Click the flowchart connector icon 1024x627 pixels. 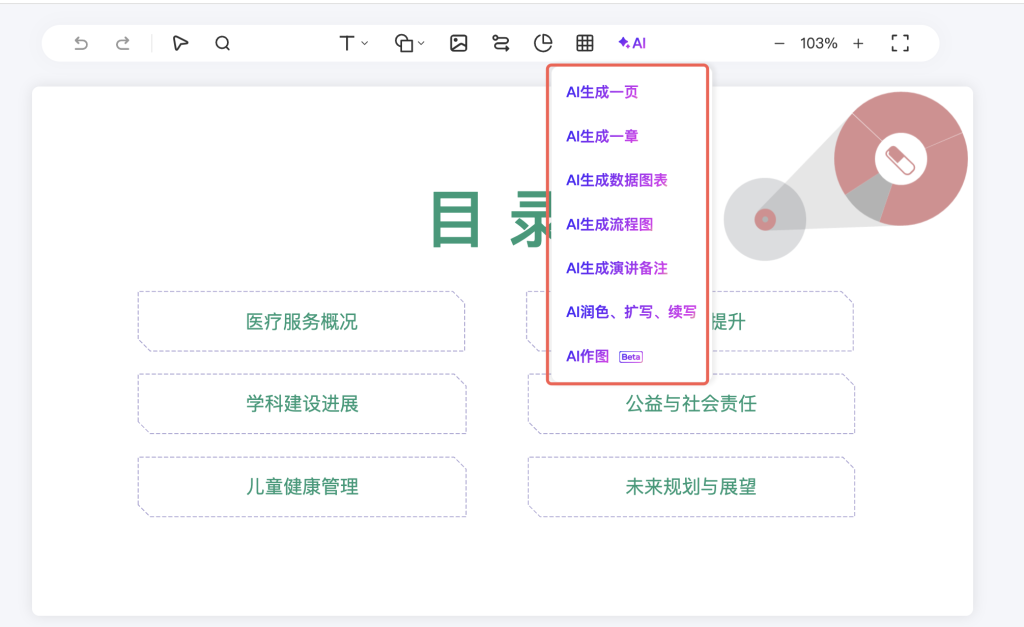click(501, 43)
